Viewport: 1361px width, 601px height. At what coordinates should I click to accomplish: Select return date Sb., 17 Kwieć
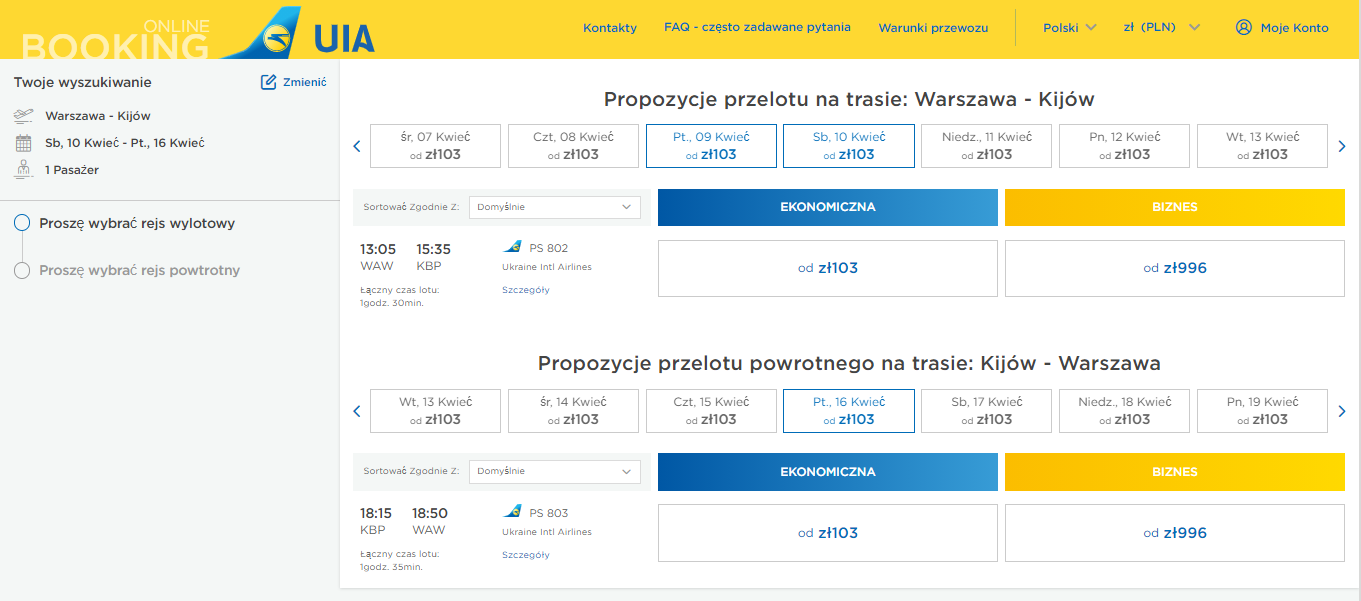coord(987,411)
